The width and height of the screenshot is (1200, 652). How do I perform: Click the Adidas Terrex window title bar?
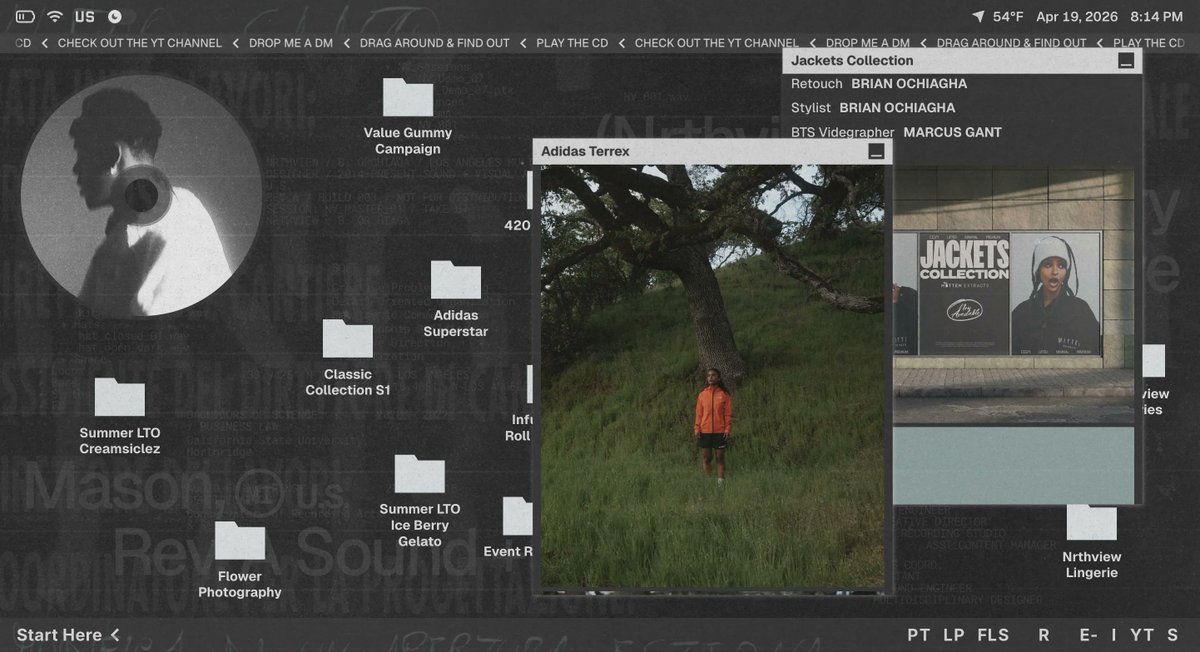pyautogui.click(x=712, y=151)
